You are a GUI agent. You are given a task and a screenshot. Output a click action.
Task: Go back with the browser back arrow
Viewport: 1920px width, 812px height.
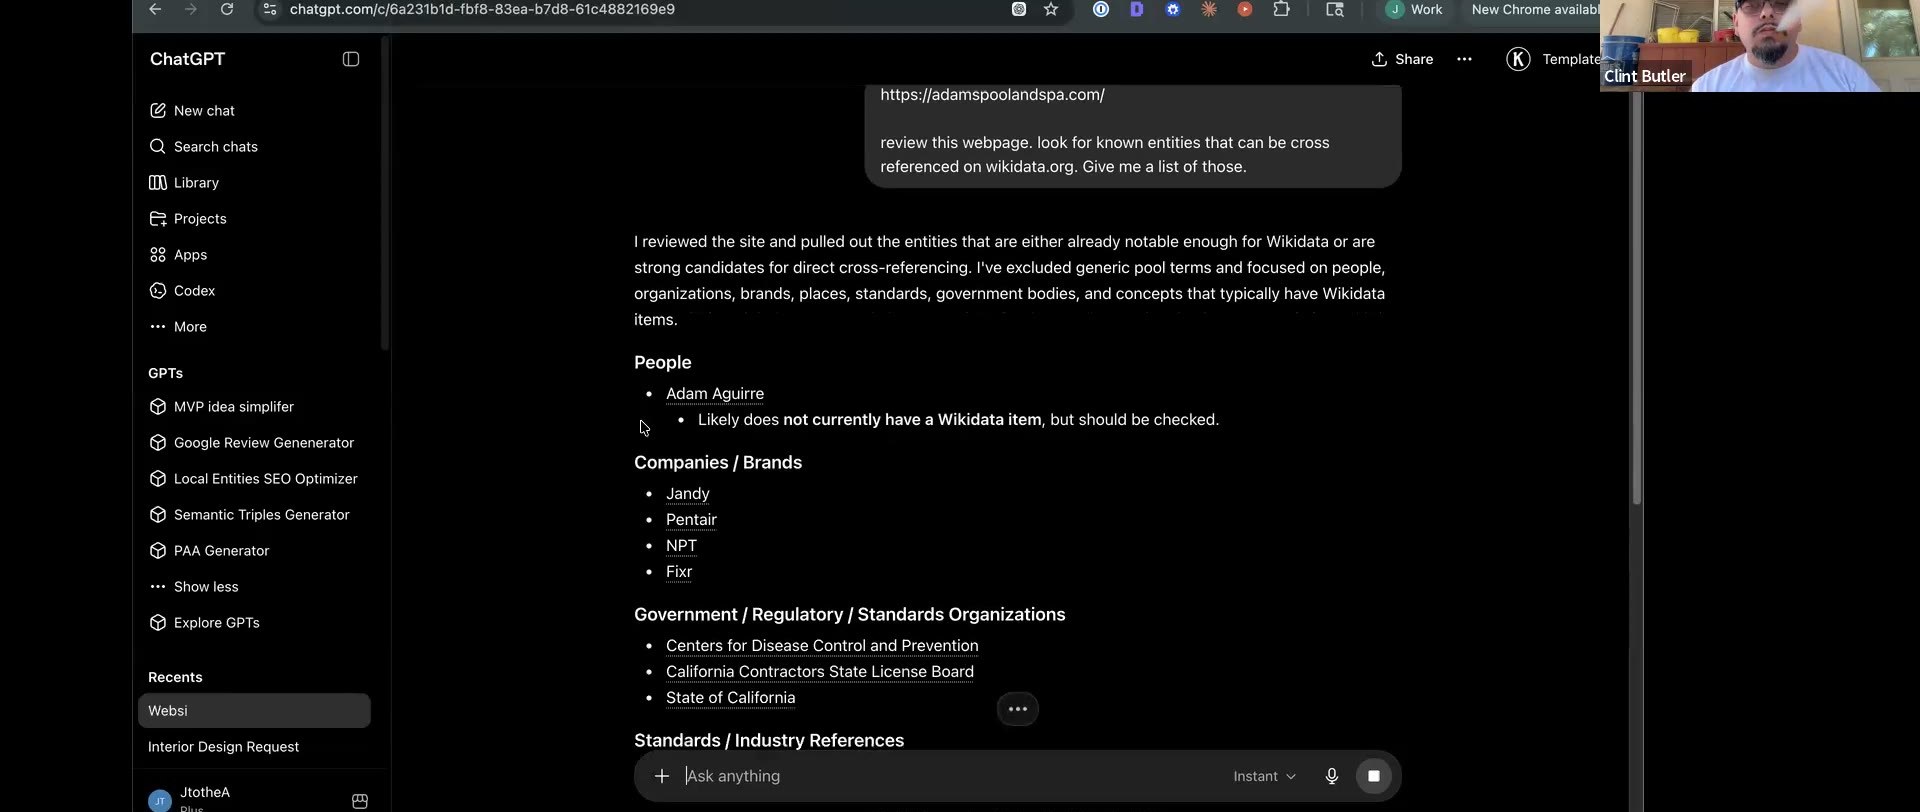pyautogui.click(x=155, y=9)
